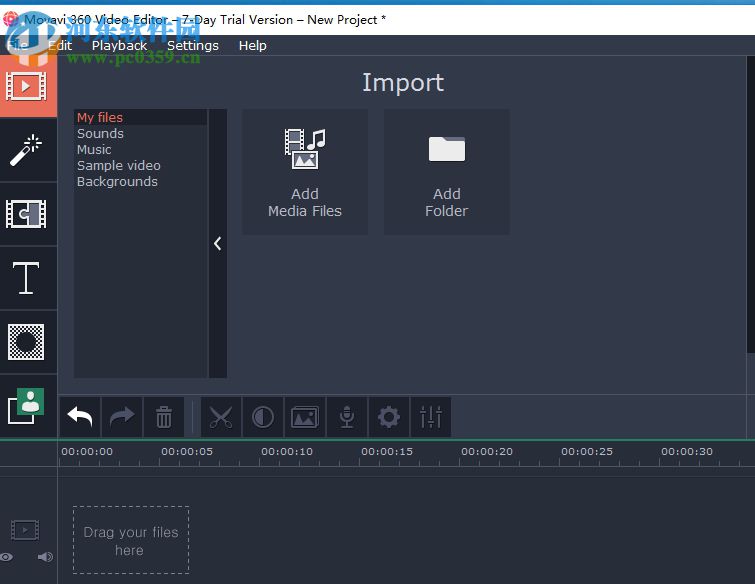Select the Split scissors tool
Image resolution: width=755 pixels, height=584 pixels.
click(x=221, y=417)
